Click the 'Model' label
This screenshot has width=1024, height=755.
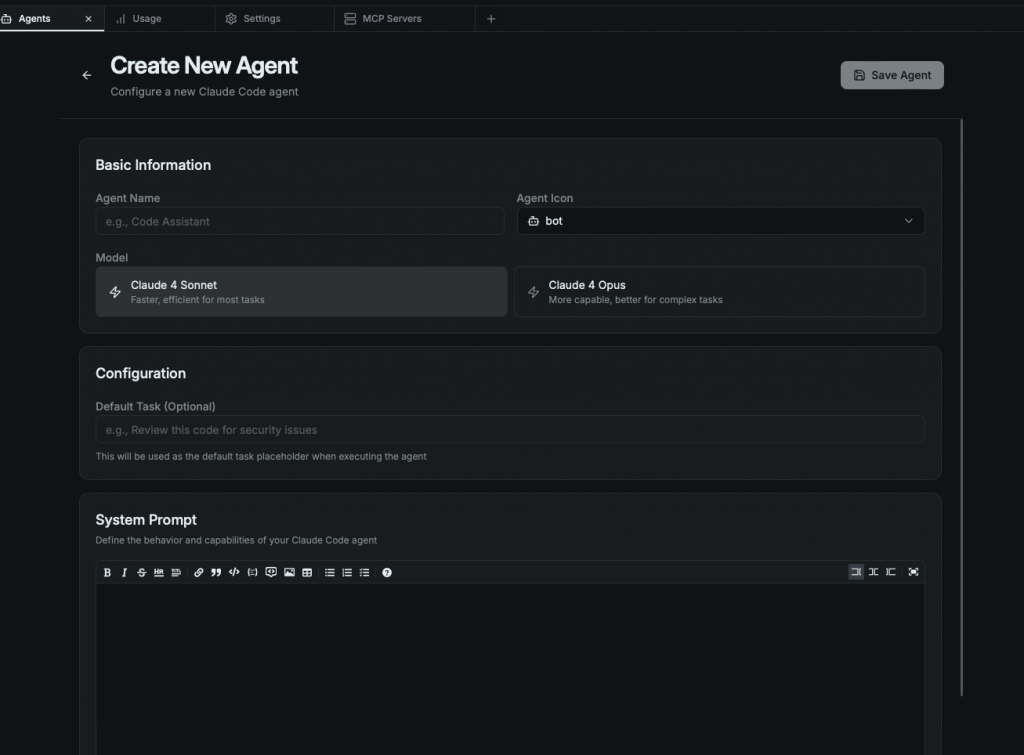click(x=112, y=257)
